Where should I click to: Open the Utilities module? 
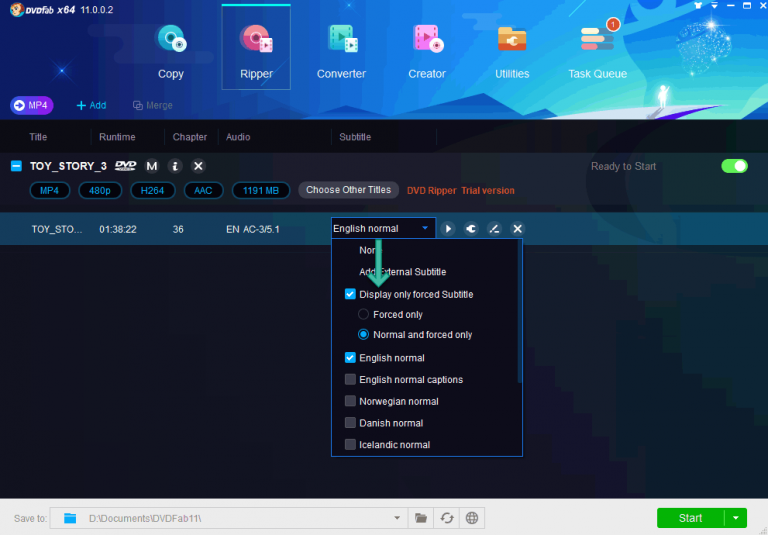(x=512, y=51)
